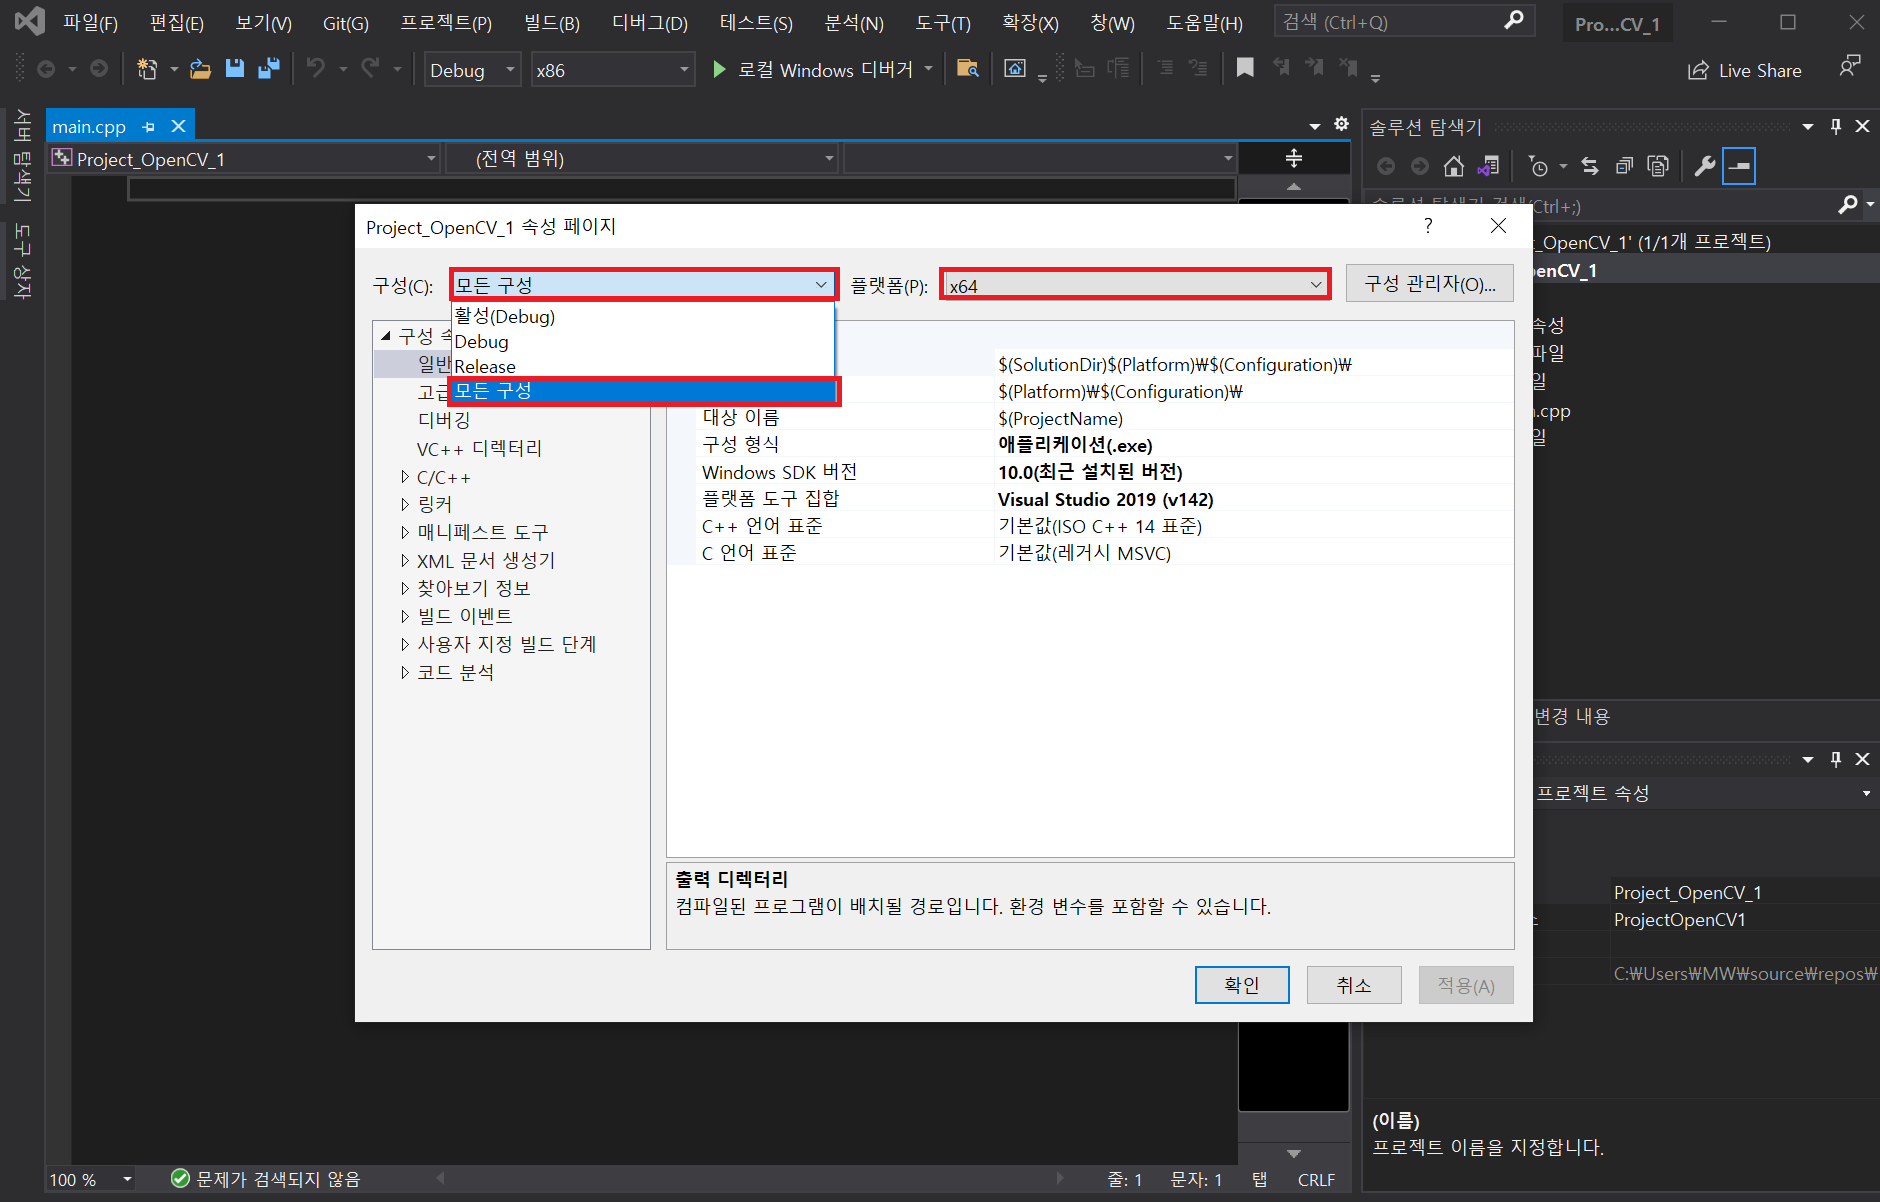Select Debug in configuration list
Screen dimensions: 1880x1202
tap(642, 341)
